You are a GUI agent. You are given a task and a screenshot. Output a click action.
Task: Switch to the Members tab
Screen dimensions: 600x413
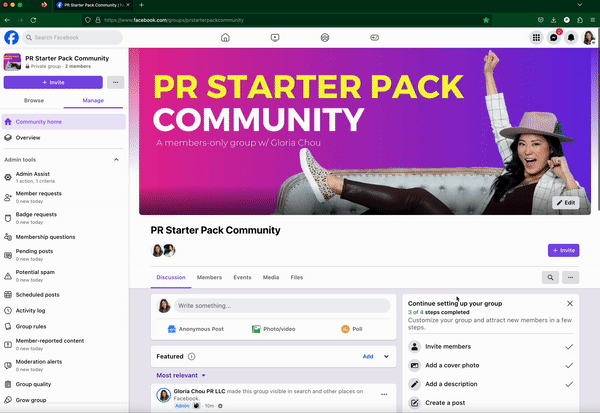[209, 277]
